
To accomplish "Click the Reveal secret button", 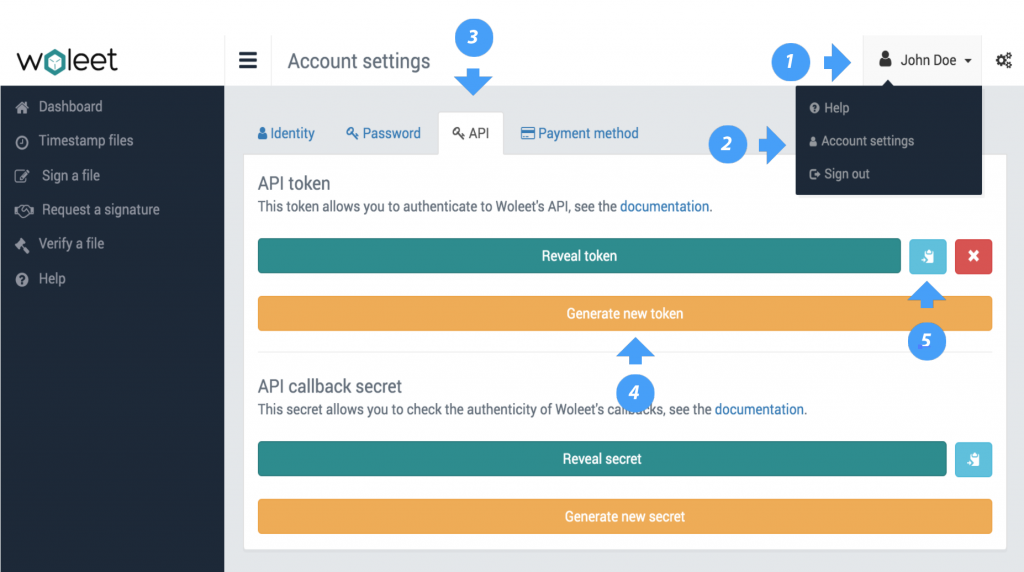I will coord(602,459).
